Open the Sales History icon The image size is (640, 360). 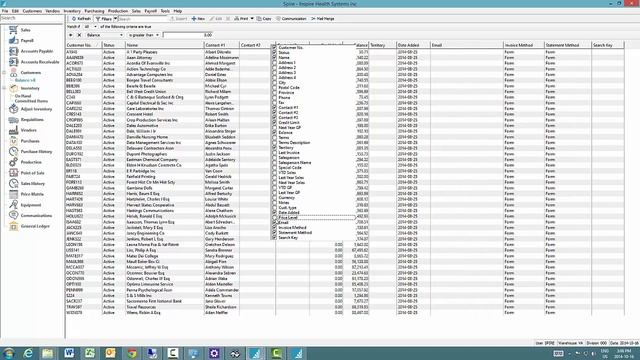point(13,183)
